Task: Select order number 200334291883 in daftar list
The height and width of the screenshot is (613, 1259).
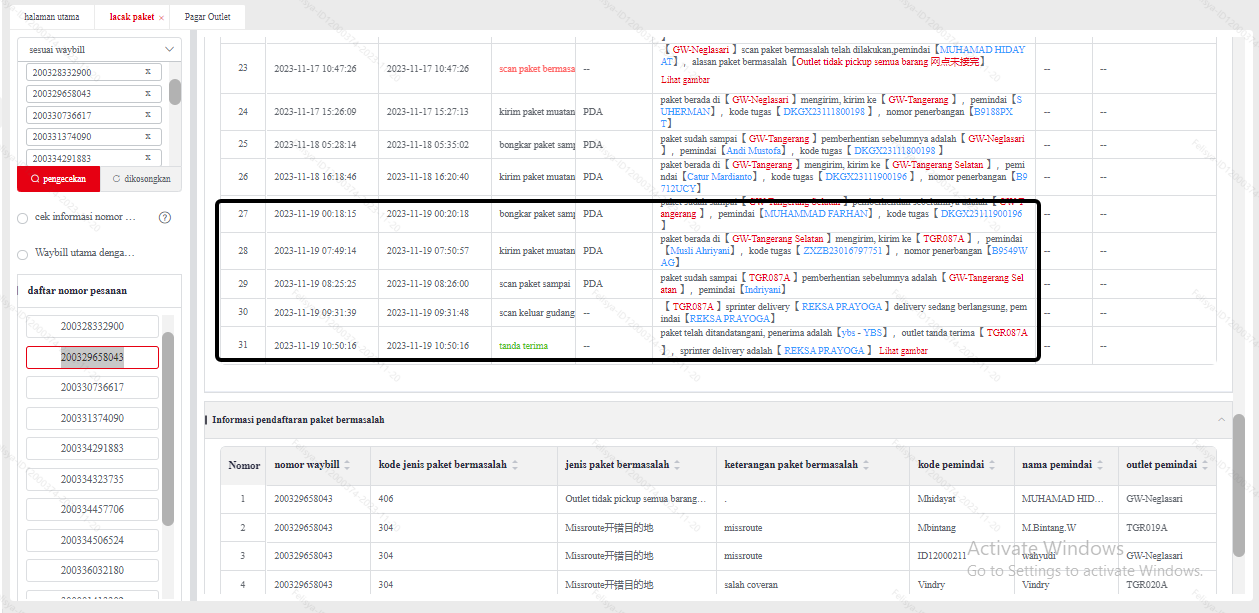Action: tap(92, 448)
